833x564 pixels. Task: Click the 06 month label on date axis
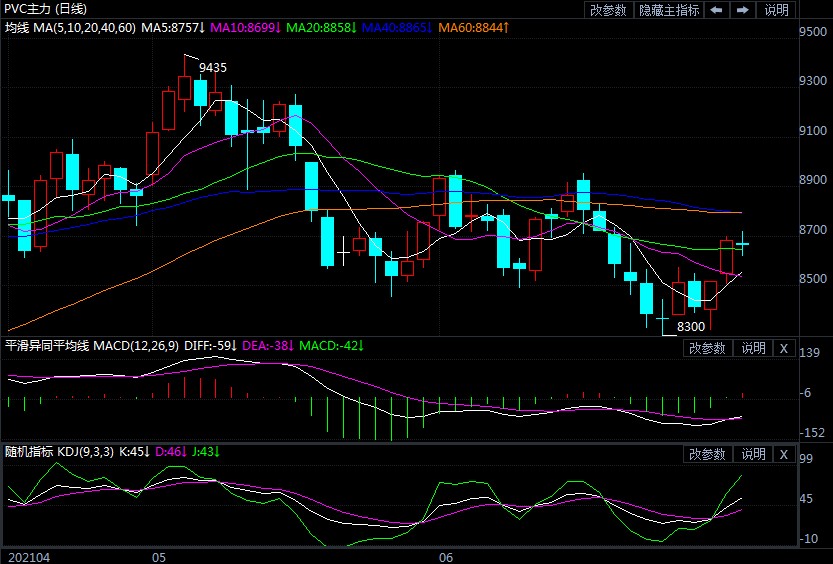pos(446,555)
